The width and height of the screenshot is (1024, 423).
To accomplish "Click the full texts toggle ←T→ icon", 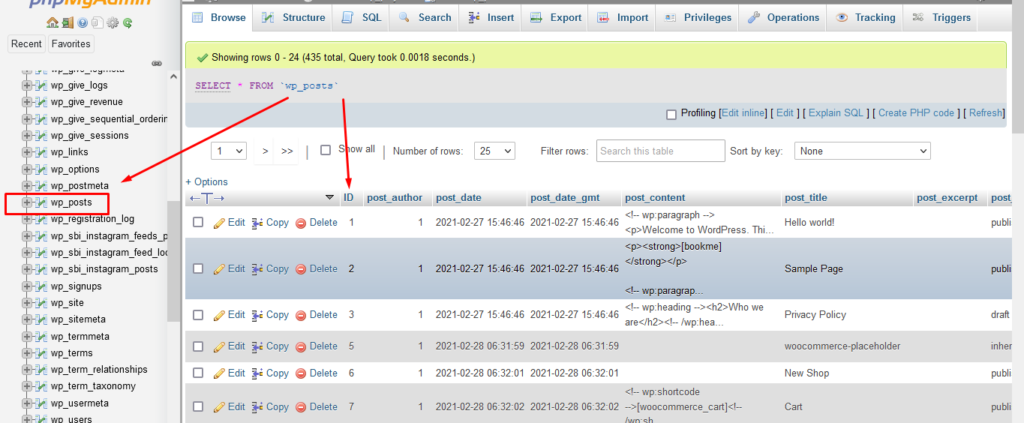I will 206,198.
